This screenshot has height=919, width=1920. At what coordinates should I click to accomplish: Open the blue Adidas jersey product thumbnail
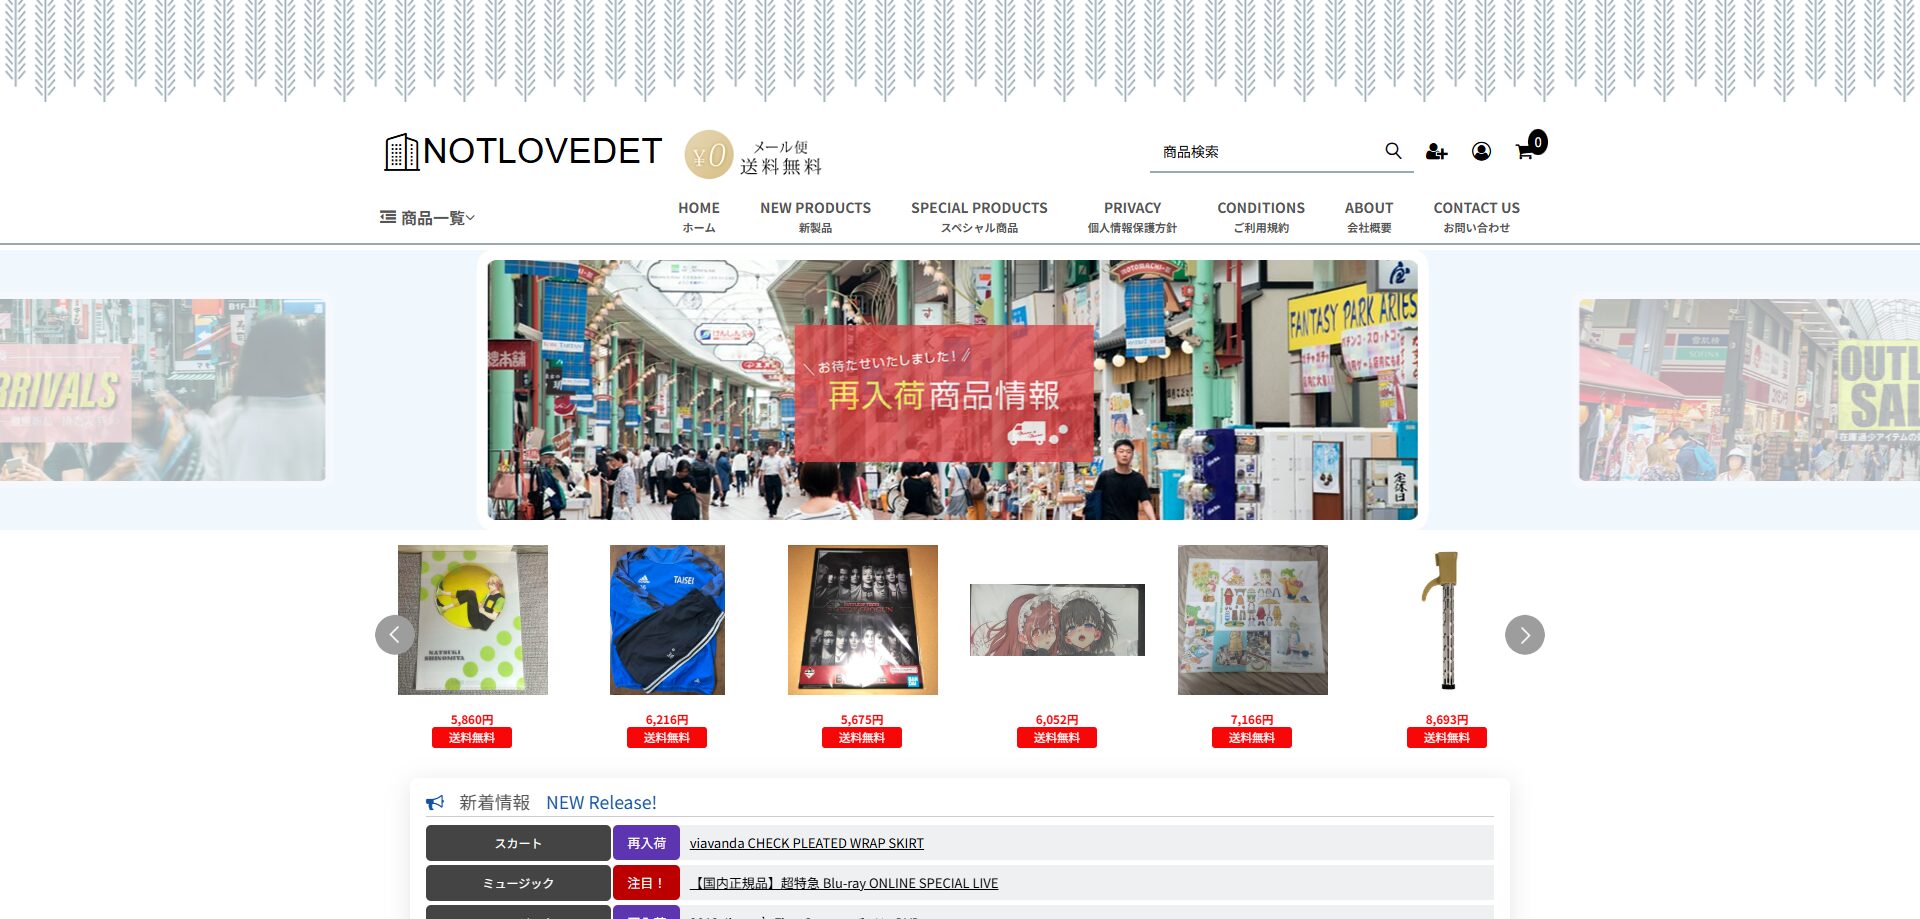pyautogui.click(x=667, y=620)
